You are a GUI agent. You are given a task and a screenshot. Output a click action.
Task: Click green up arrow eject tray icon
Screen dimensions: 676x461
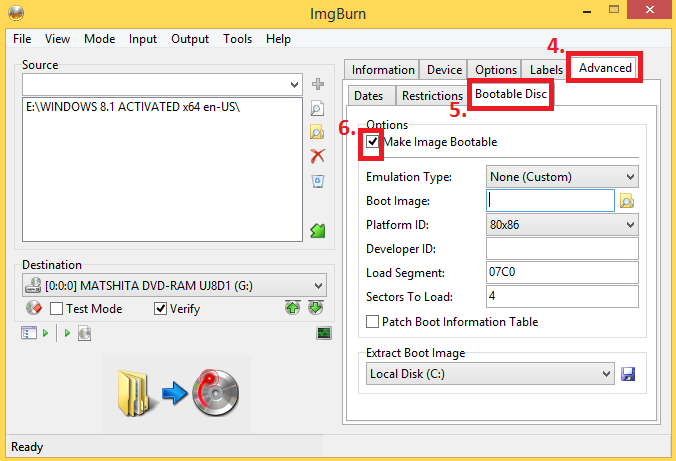tap(293, 307)
